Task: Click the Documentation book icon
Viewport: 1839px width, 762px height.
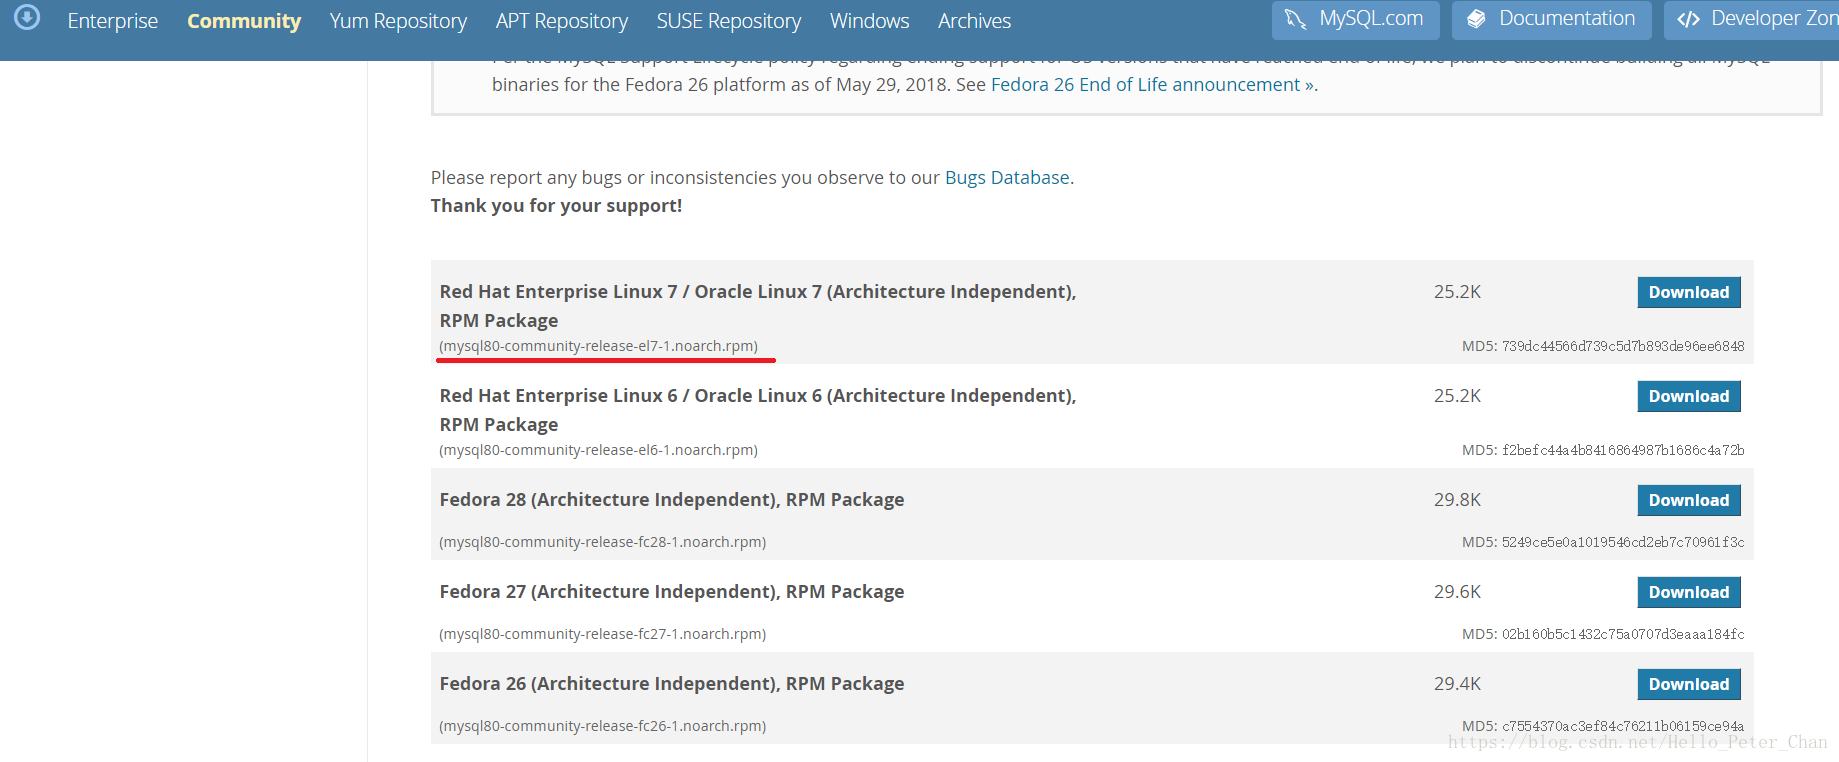Action: 1476,19
